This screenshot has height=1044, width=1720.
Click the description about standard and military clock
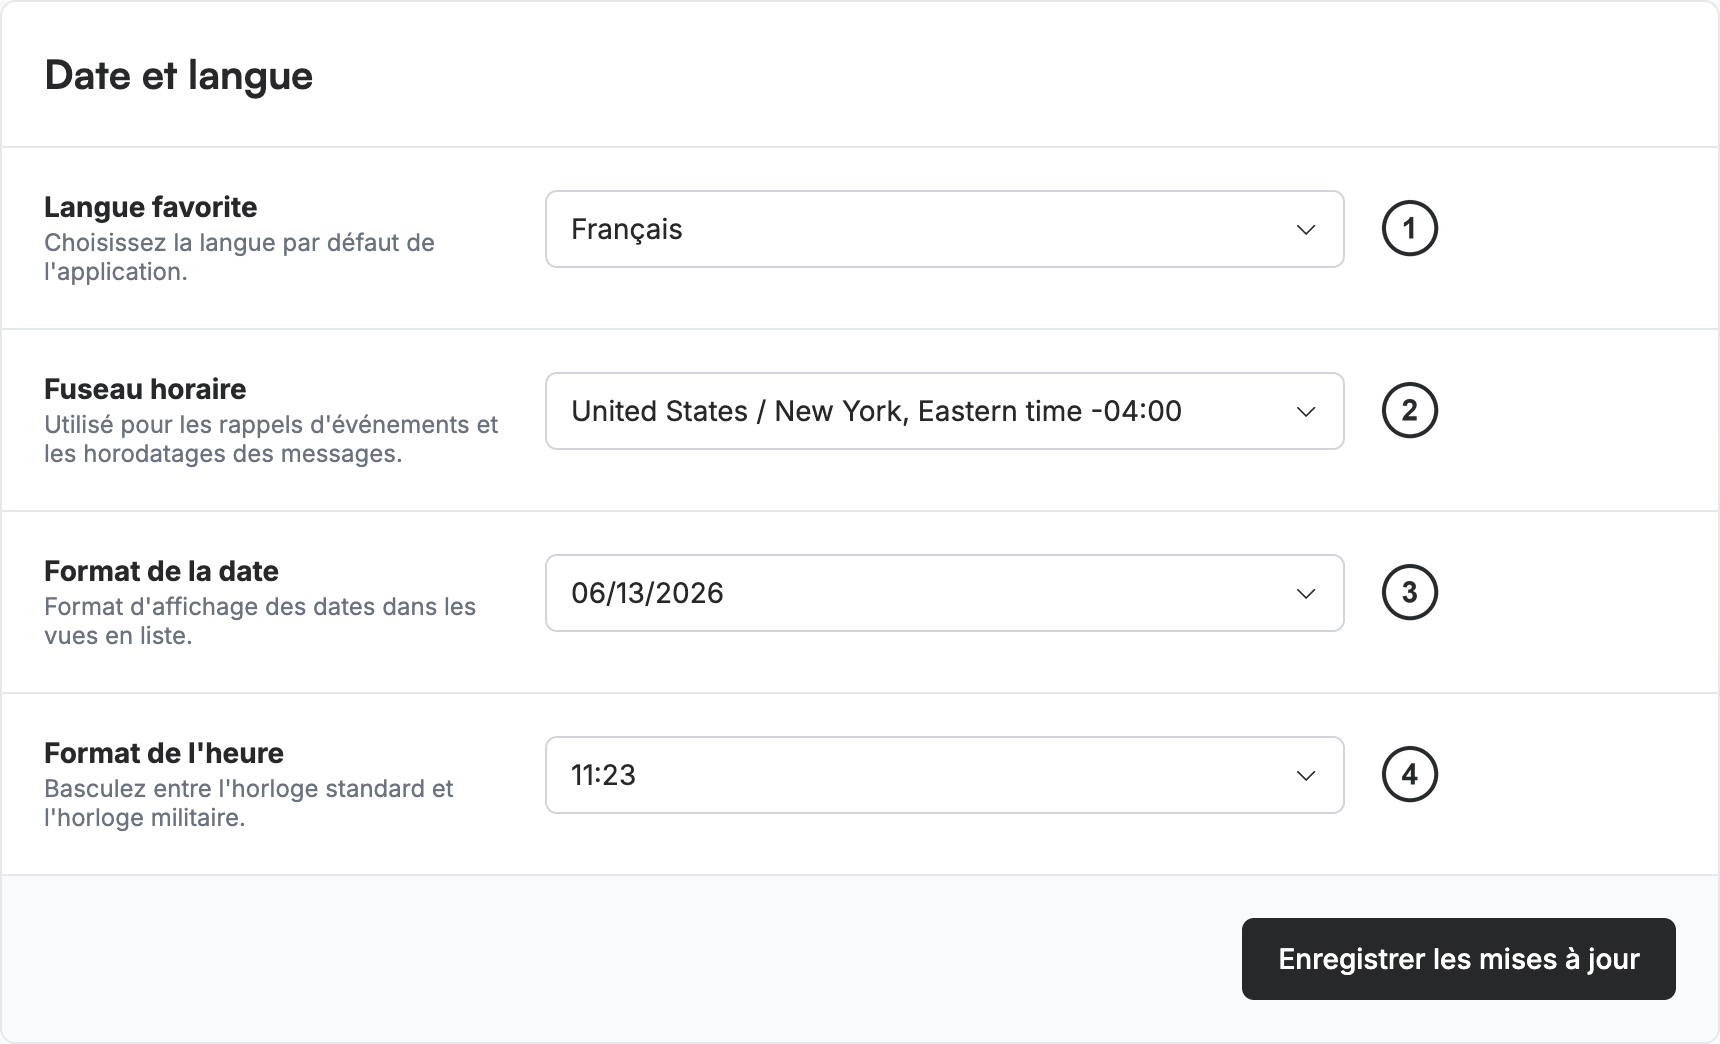click(249, 803)
